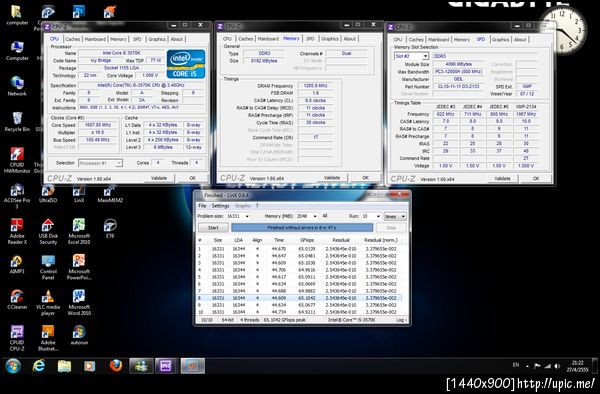
Task: Click Validate in the left CPU-Z window
Action: click(159, 178)
